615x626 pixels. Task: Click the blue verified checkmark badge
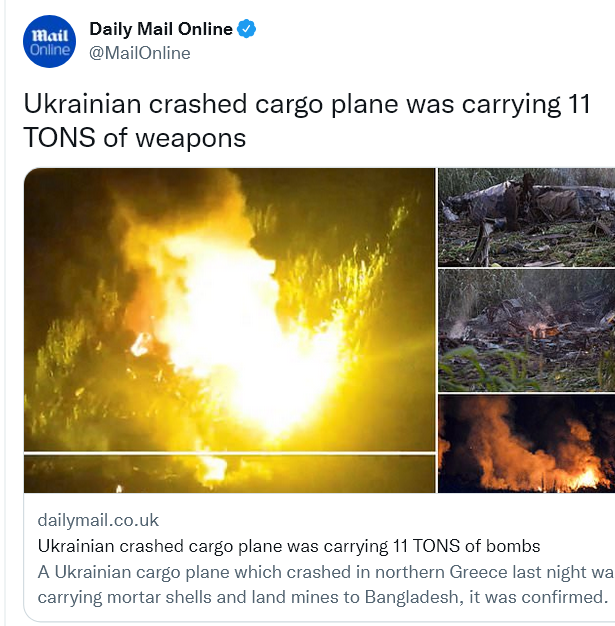coord(246,29)
